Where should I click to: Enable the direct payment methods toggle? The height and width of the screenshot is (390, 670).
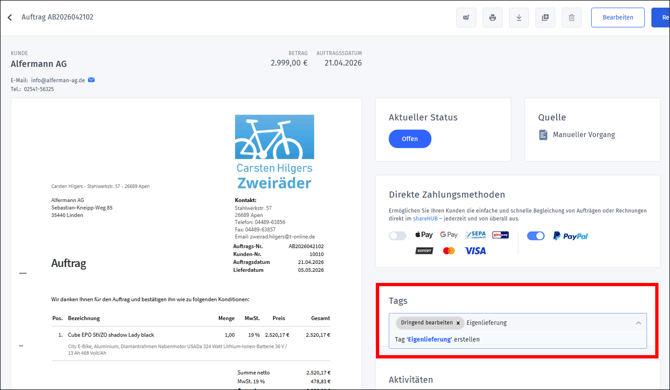coord(397,236)
